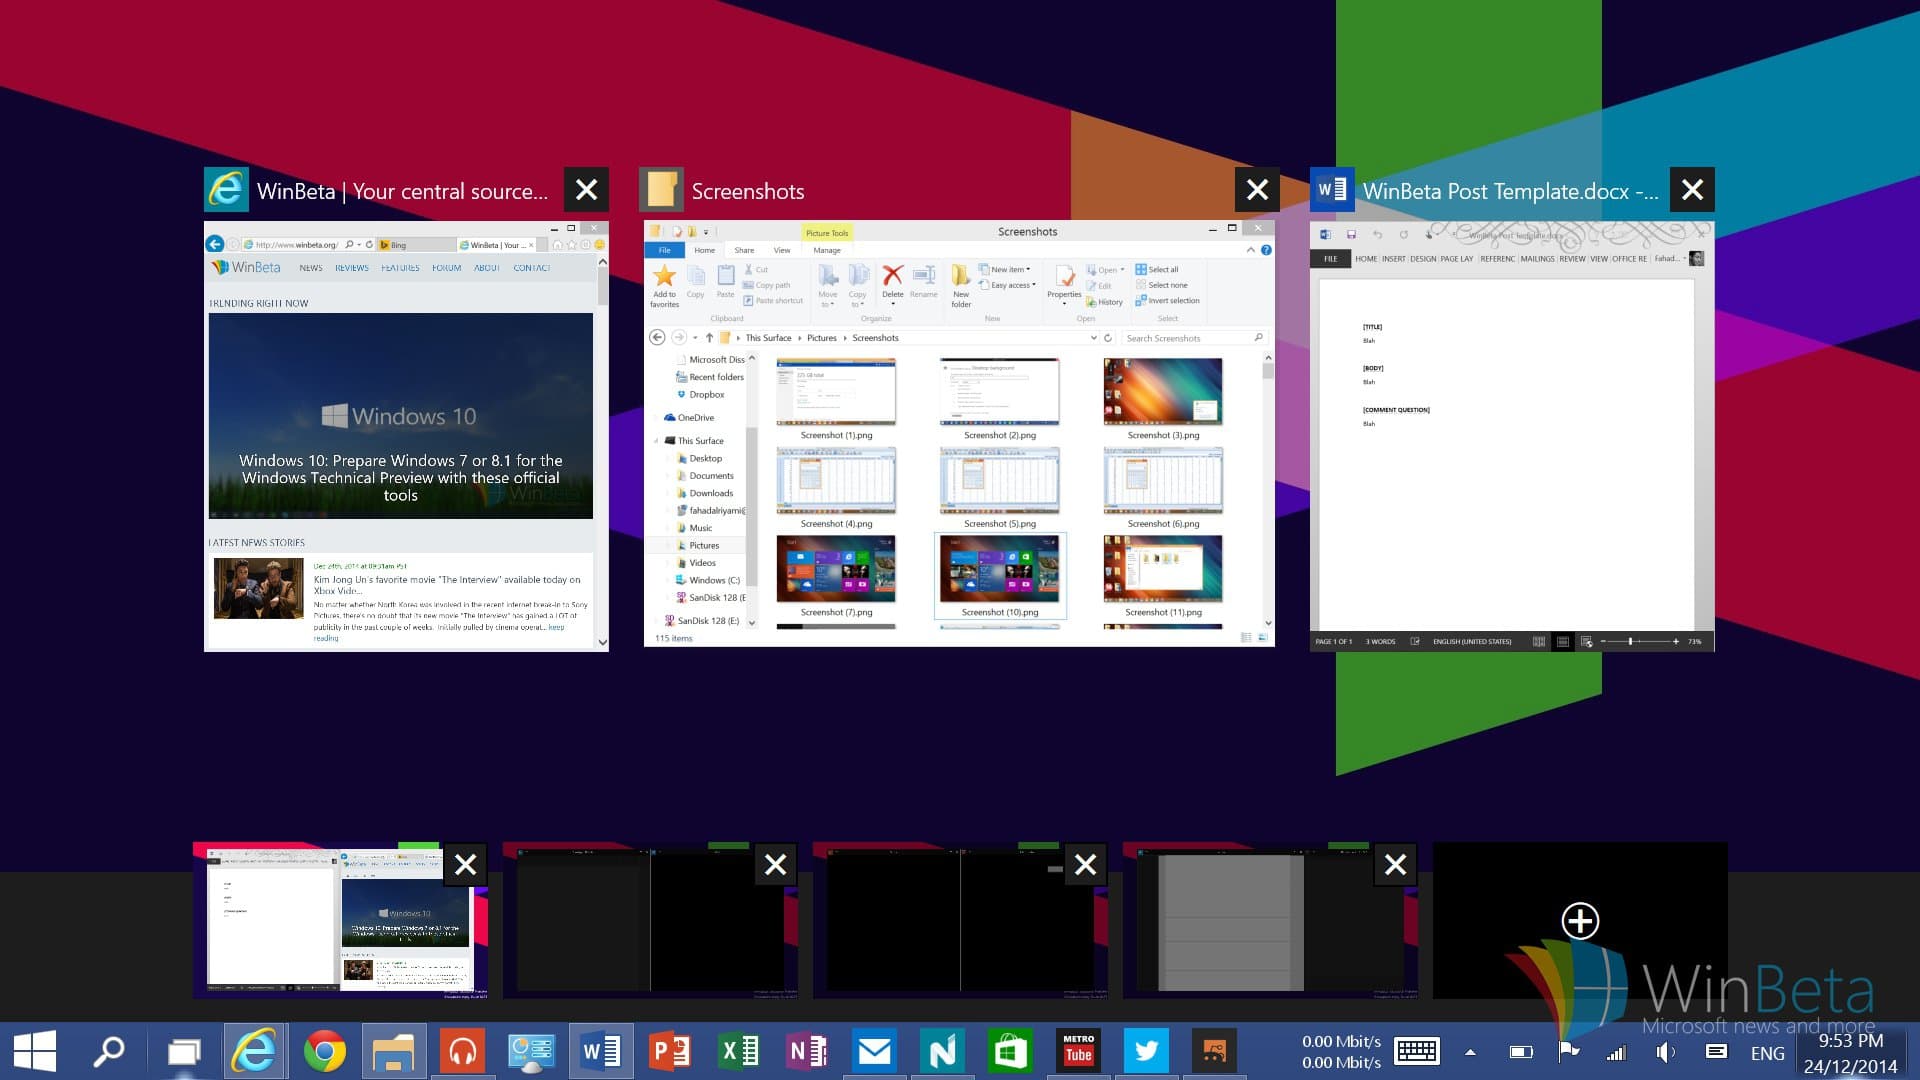
Task: Select the first virtual desktop thumbnail
Action: click(340, 921)
